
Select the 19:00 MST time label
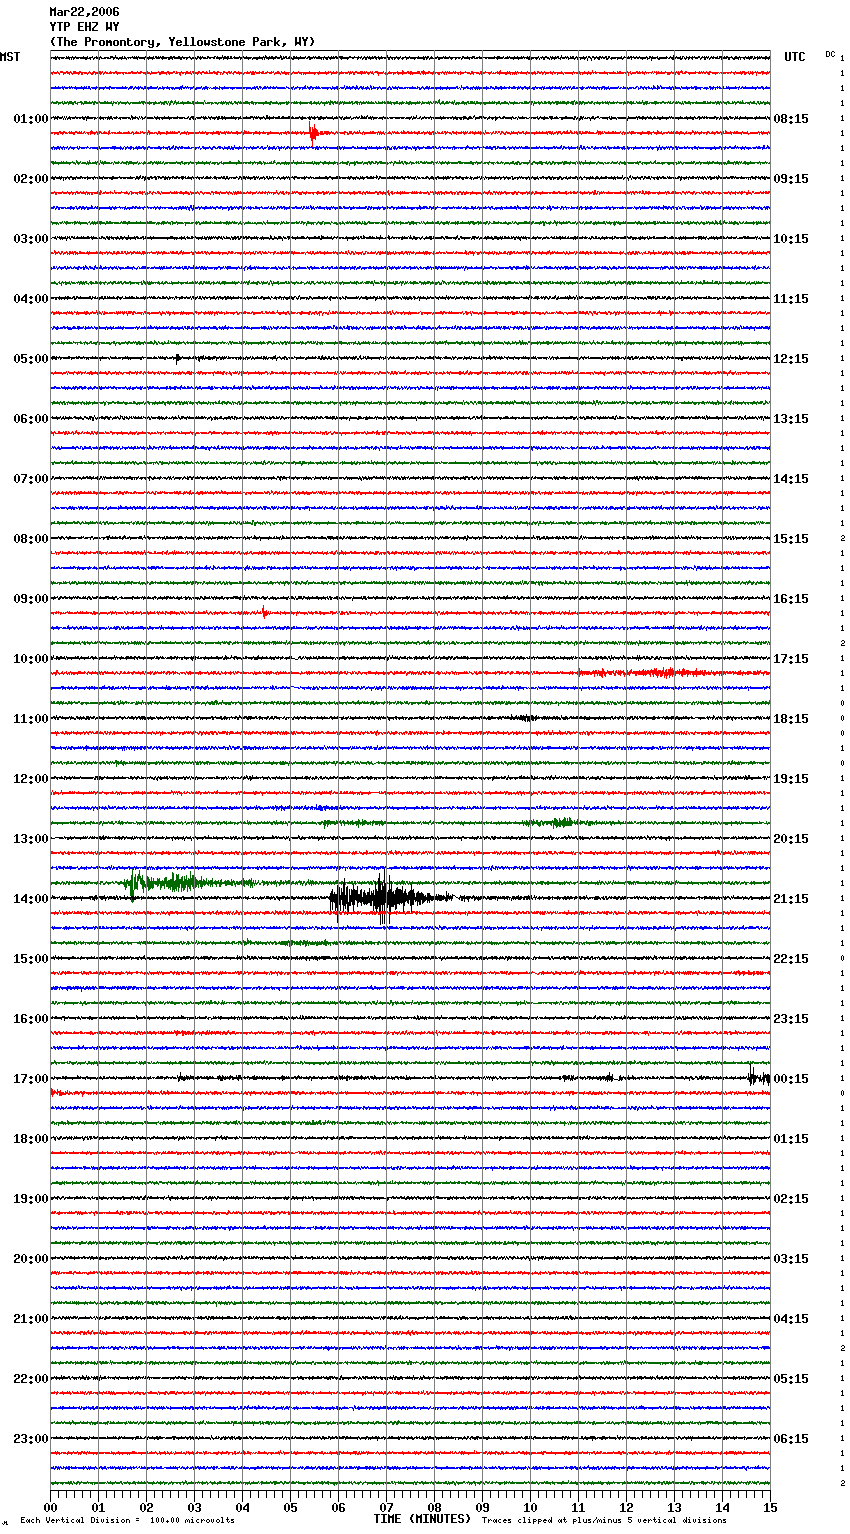[x=31, y=1199]
